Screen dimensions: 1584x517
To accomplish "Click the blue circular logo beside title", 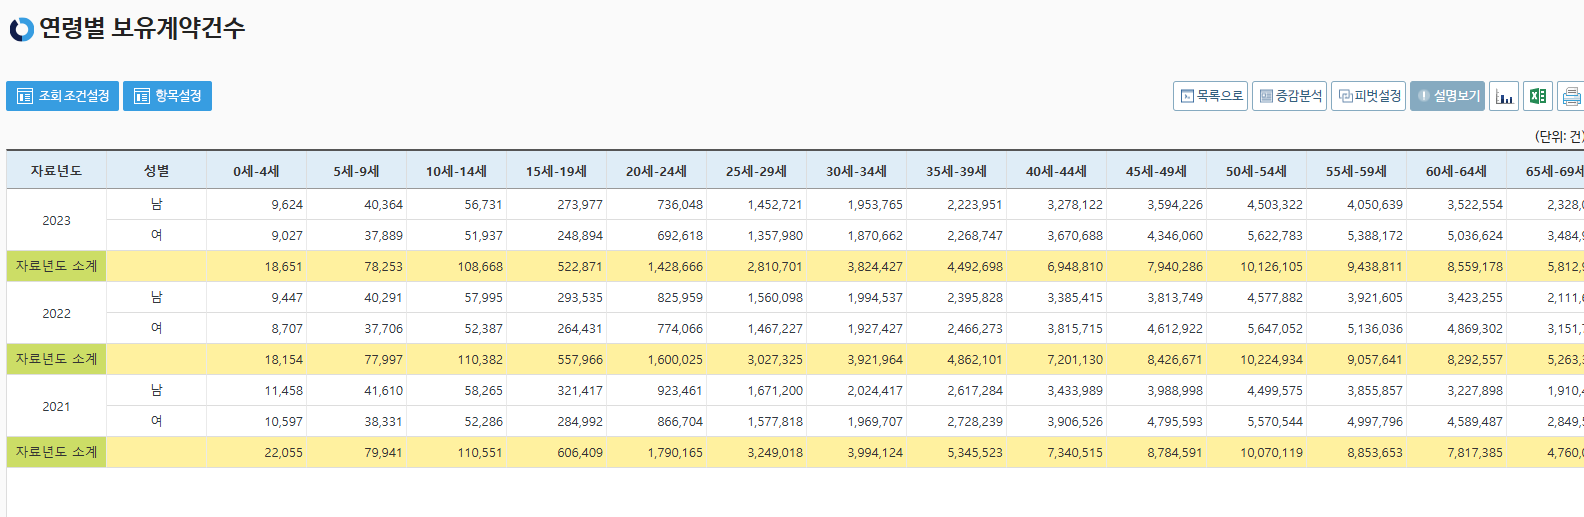I will click(x=21, y=29).
